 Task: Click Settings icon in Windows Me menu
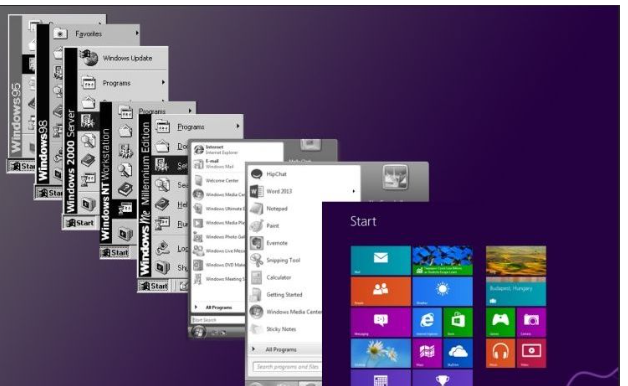coord(162,165)
